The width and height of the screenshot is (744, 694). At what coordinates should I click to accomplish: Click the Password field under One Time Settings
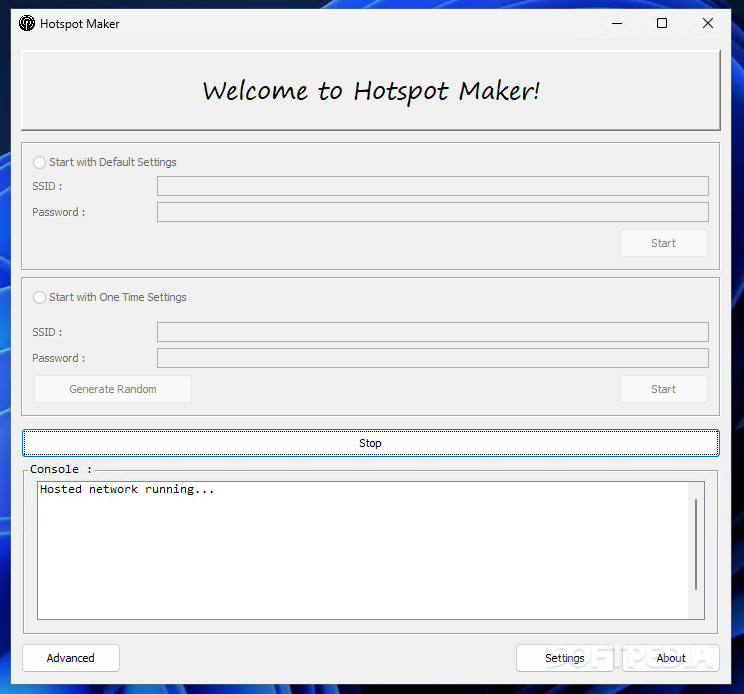433,358
